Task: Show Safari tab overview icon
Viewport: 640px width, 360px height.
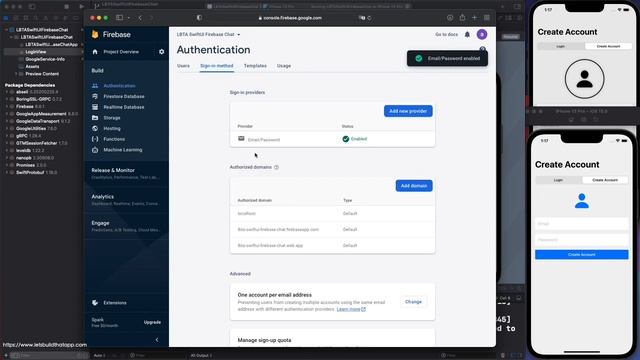Action: click(x=487, y=18)
